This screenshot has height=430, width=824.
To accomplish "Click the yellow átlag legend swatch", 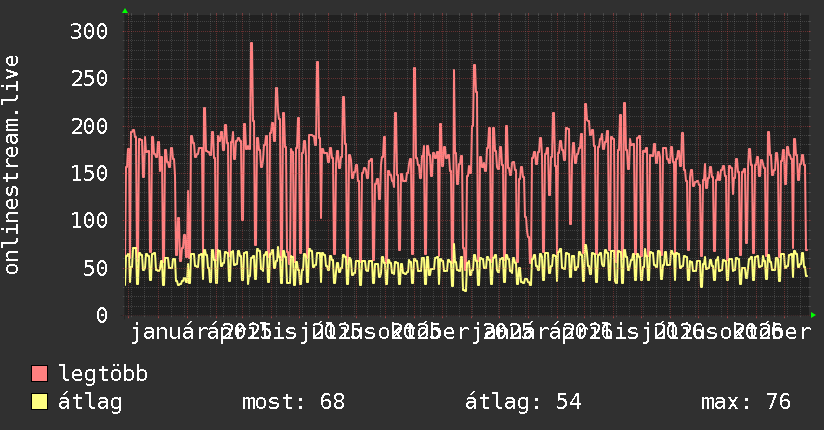I will [x=39, y=401].
